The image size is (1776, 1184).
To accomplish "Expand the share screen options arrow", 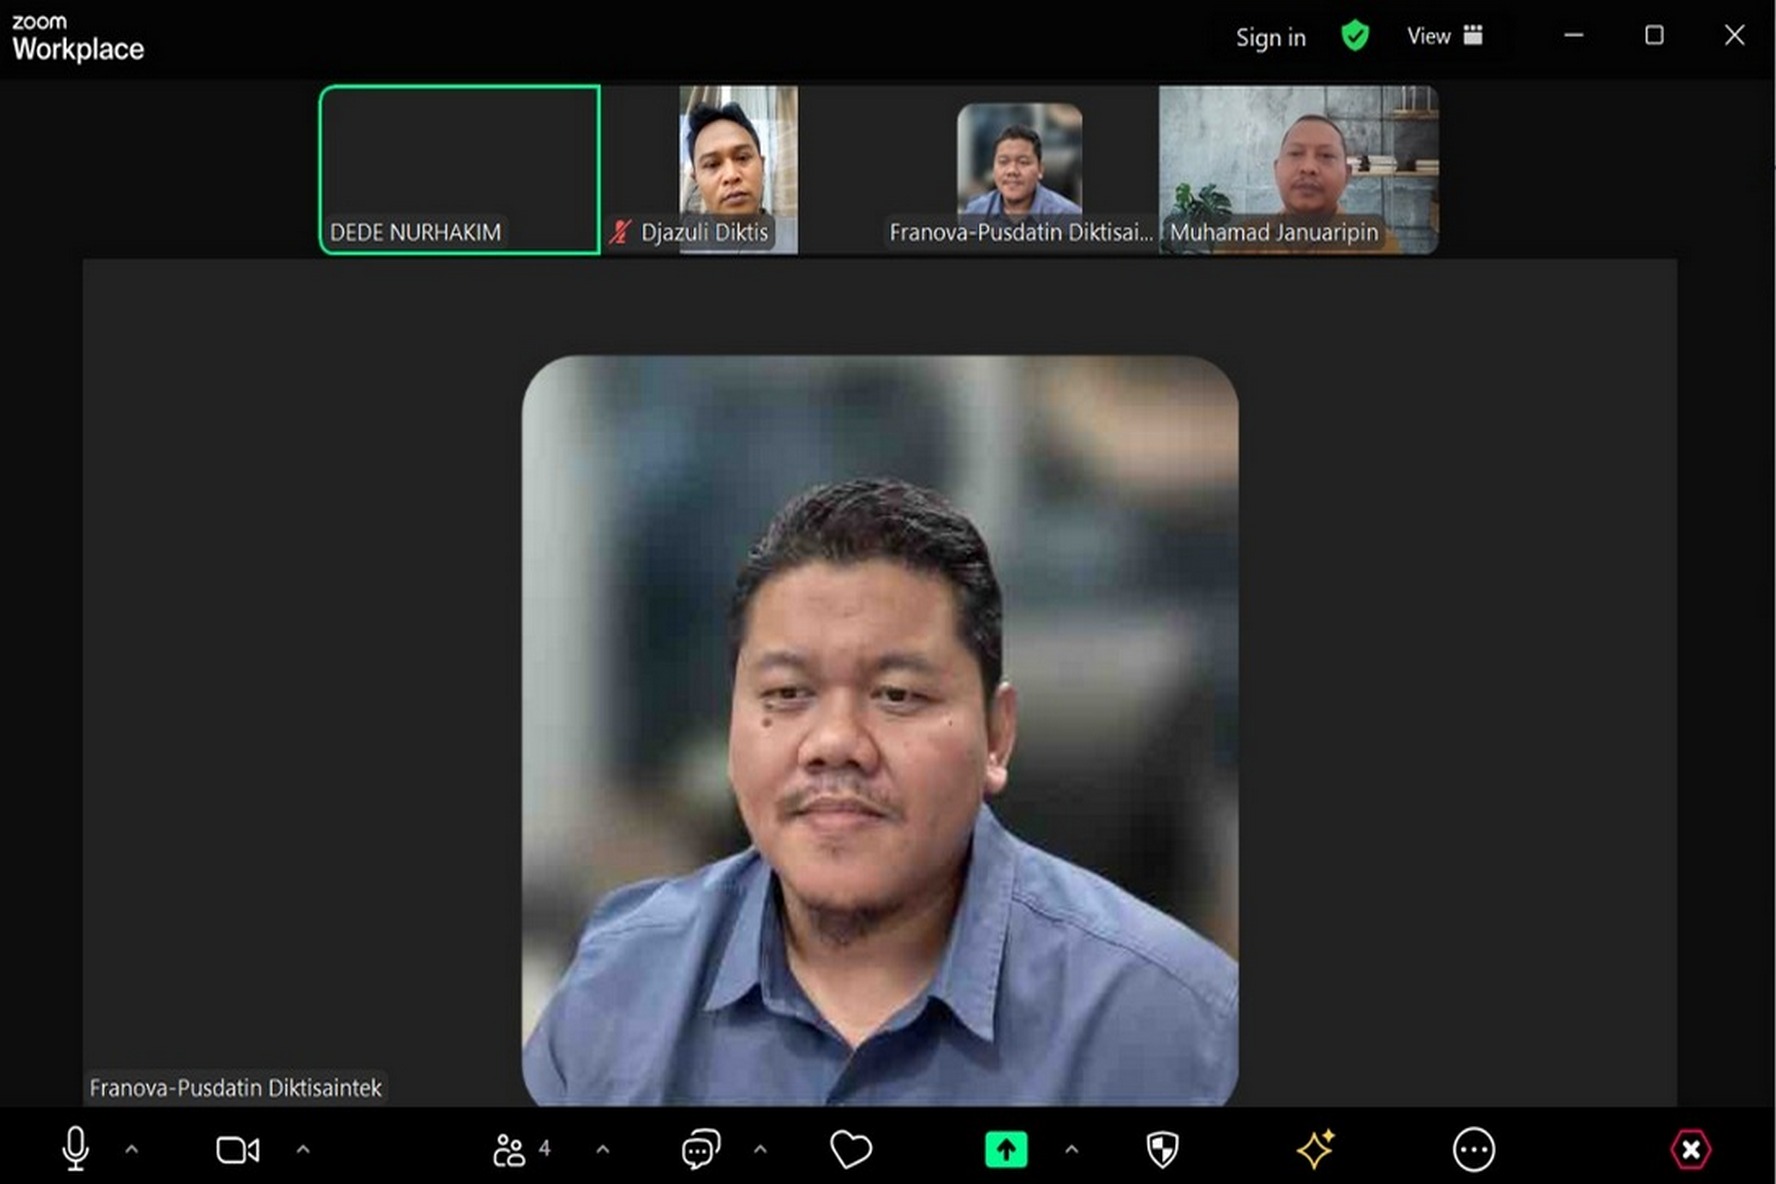I will (1072, 1150).
